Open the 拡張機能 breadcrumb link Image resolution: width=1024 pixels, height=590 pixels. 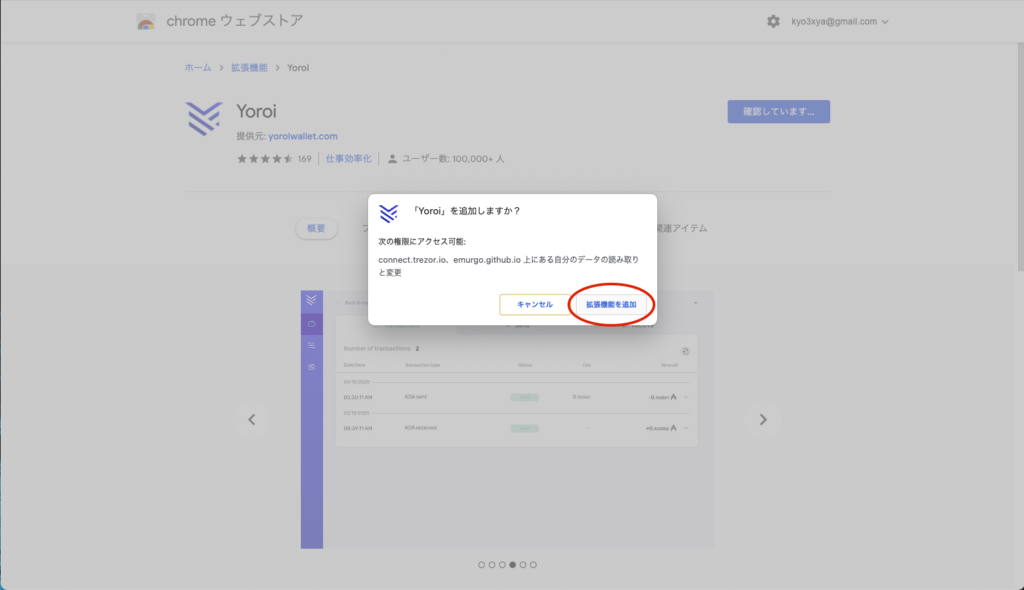click(x=249, y=68)
